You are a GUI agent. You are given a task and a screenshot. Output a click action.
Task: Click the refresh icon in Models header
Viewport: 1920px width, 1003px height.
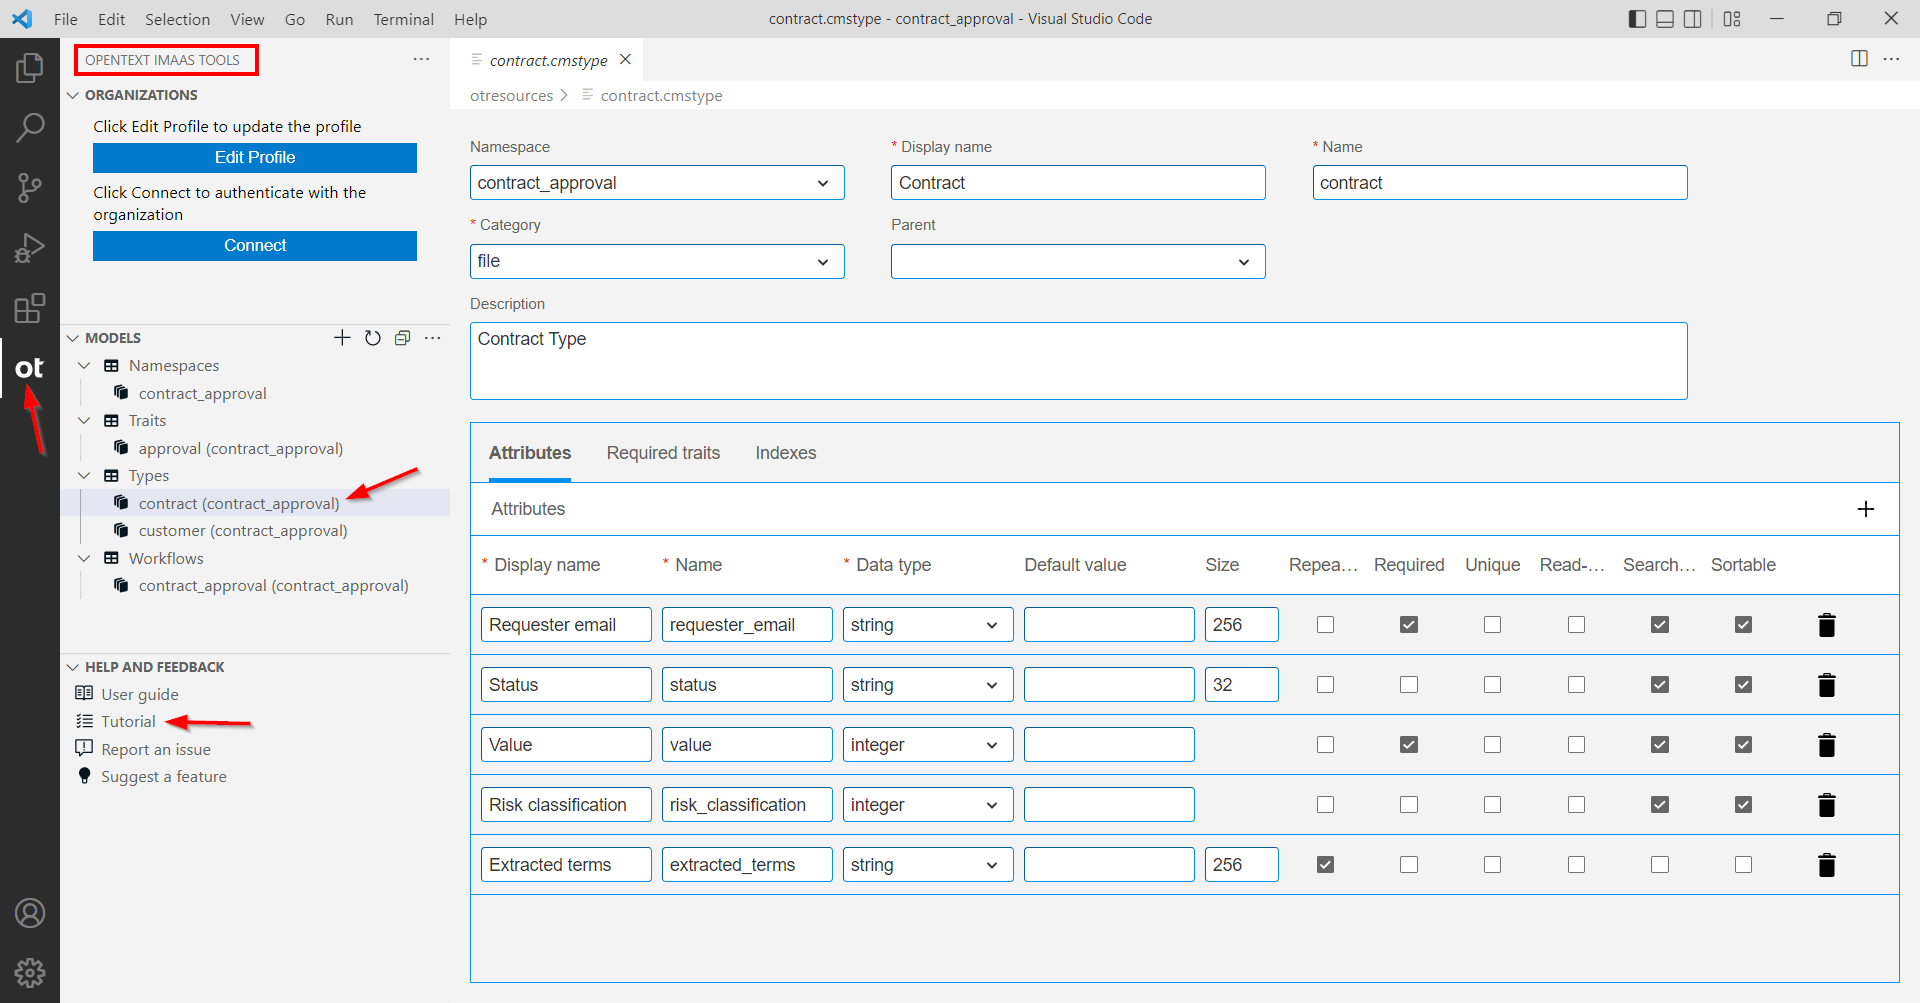click(373, 338)
